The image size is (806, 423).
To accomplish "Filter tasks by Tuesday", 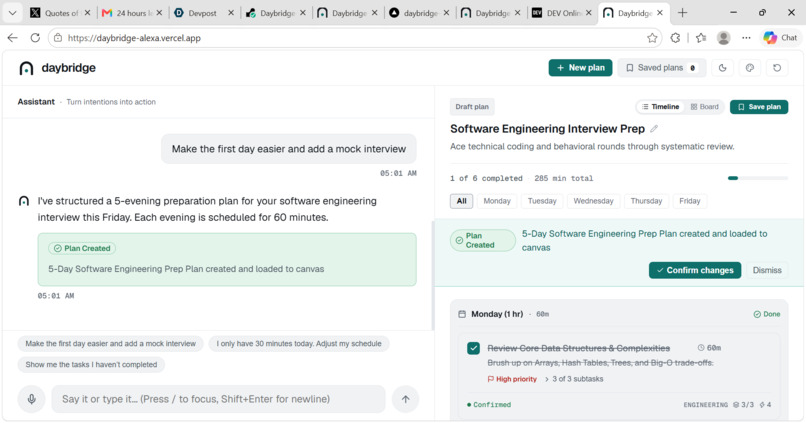I will [542, 201].
